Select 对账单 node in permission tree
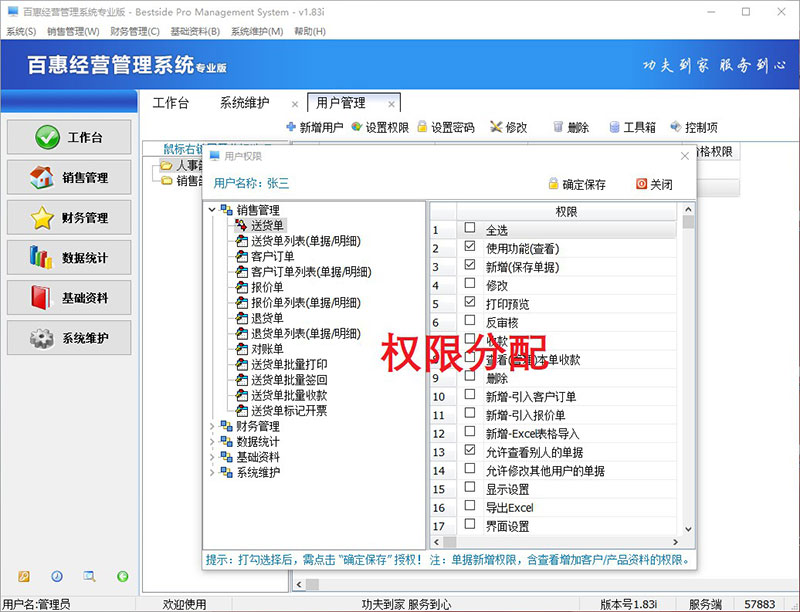This screenshot has width=800, height=612. [267, 349]
